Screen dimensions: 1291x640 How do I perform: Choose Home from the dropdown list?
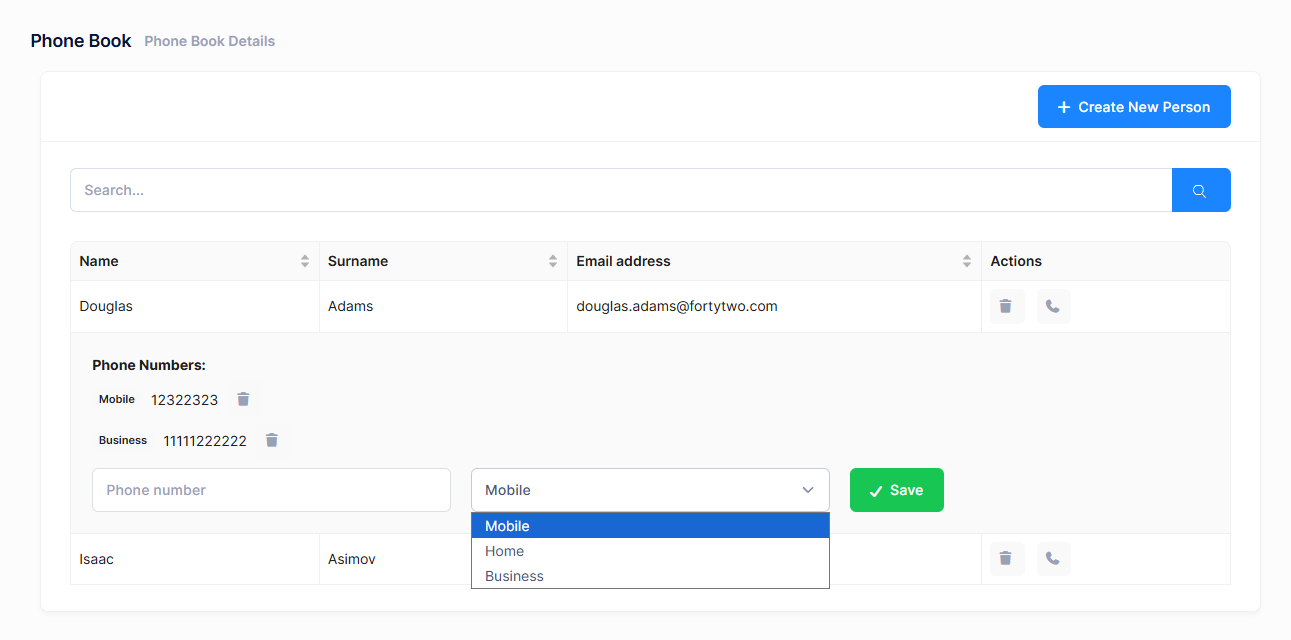[650, 551]
